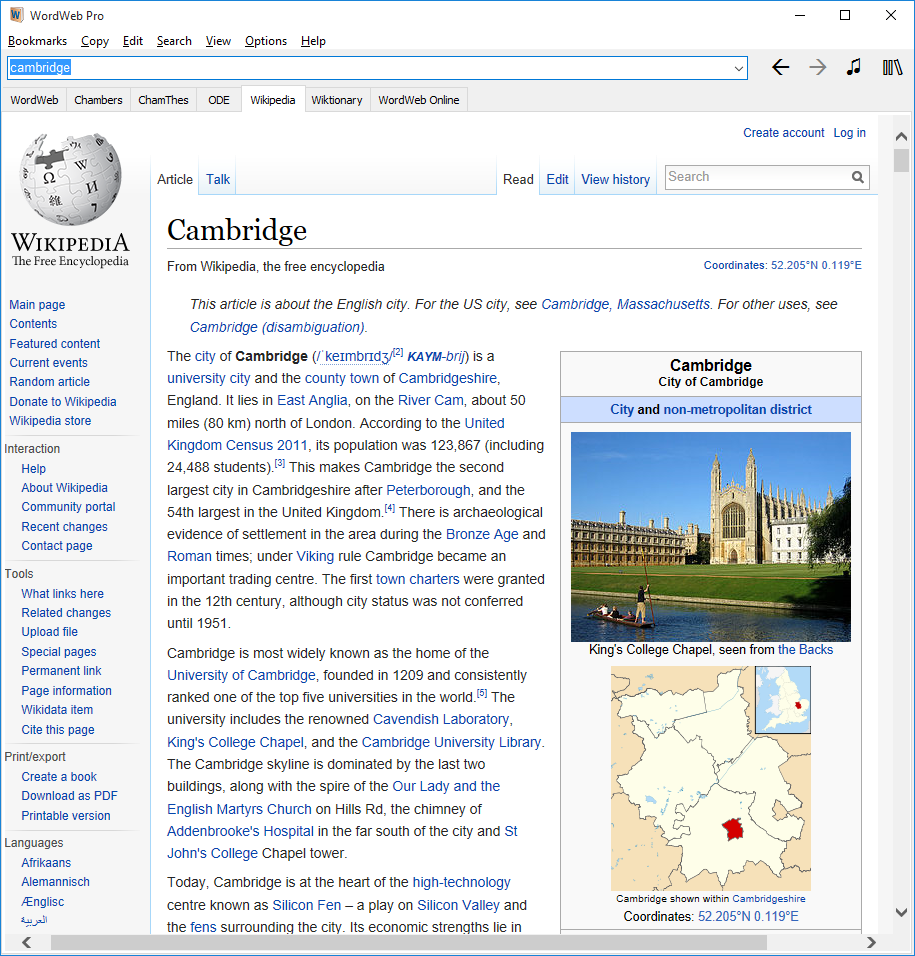Open the Cambridge, Massachusetts link

click(625, 304)
